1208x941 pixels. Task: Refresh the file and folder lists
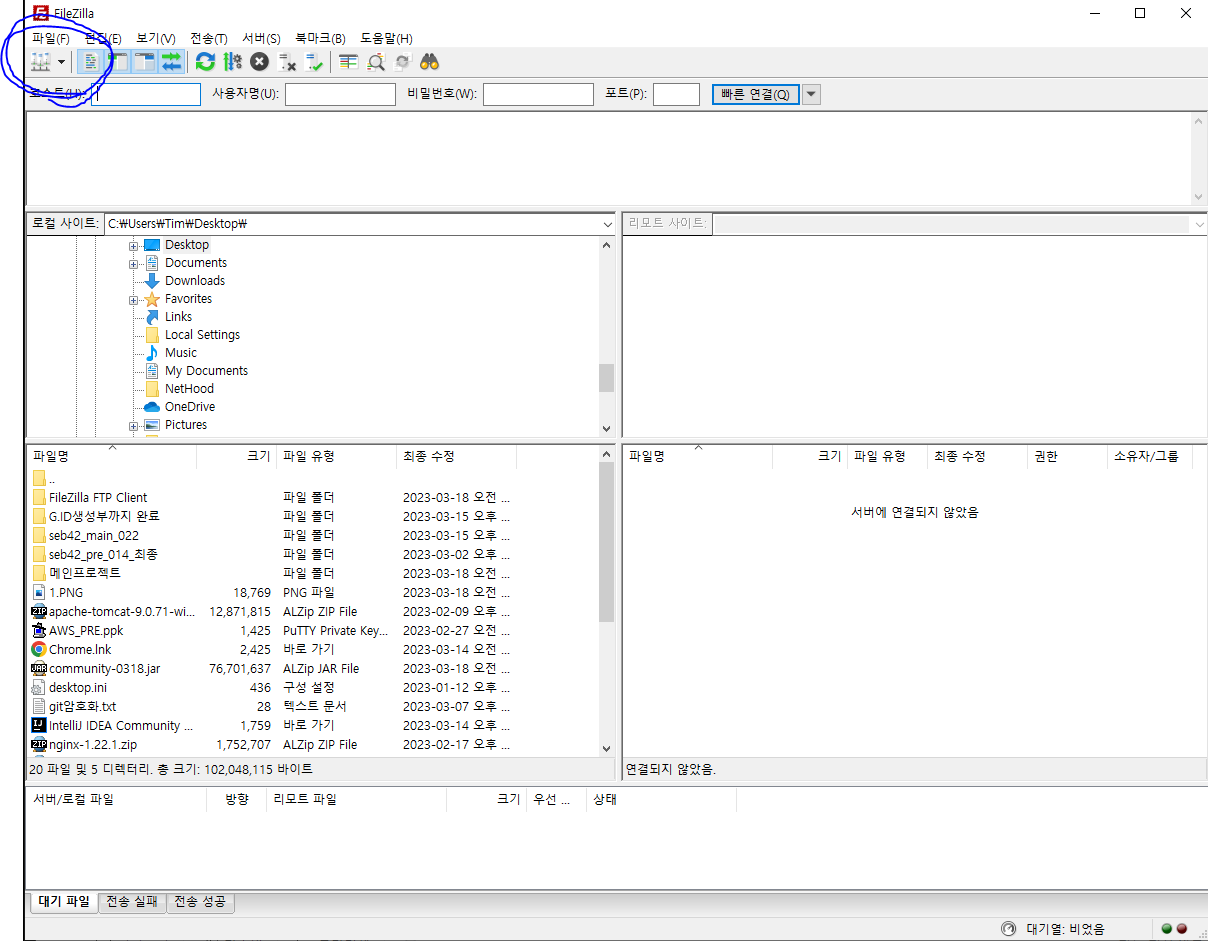[x=205, y=62]
